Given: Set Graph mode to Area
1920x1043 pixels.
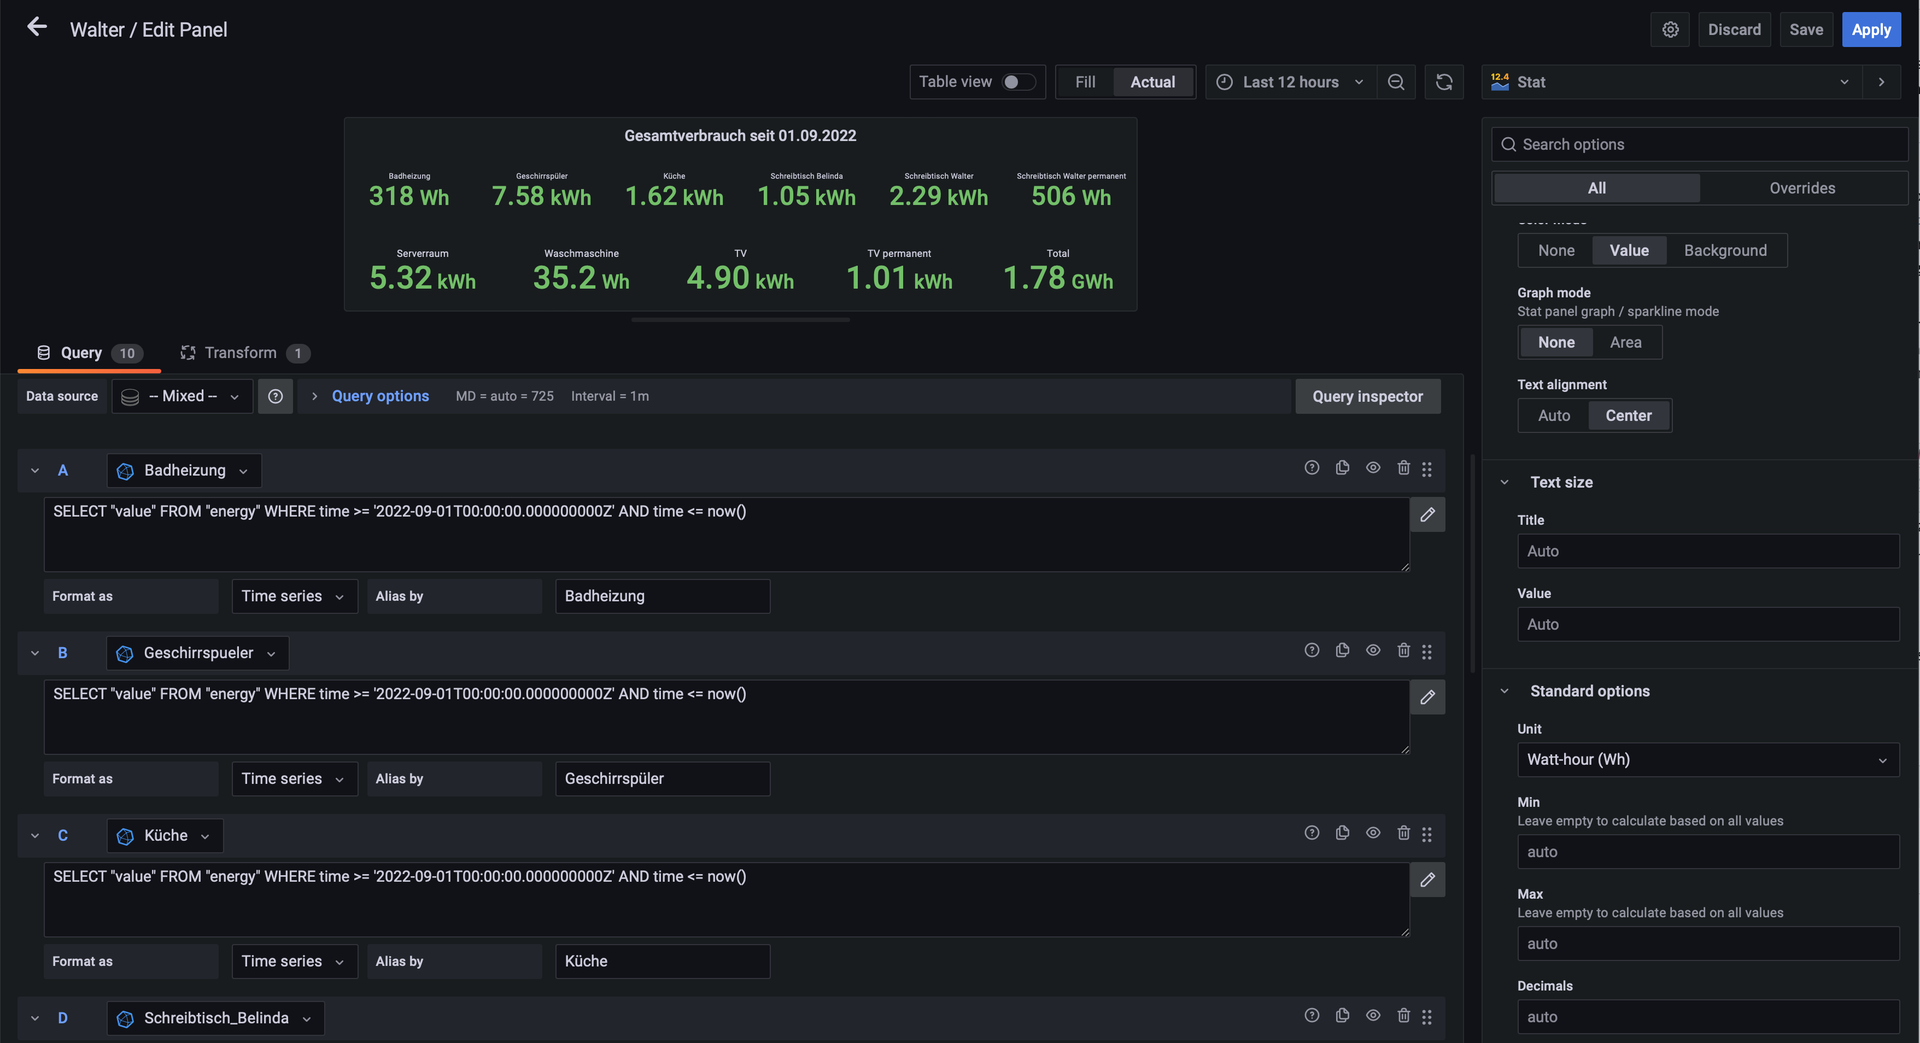Looking at the screenshot, I should 1625,342.
